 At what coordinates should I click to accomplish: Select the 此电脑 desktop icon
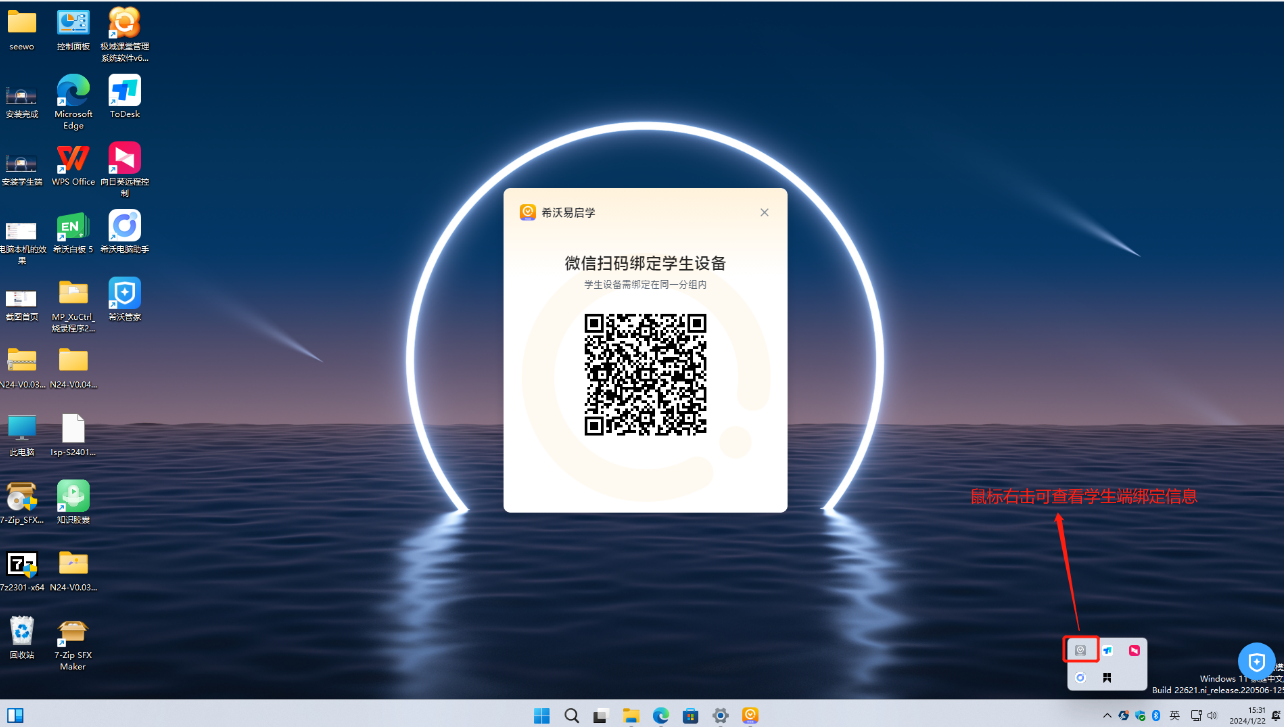coord(21,435)
